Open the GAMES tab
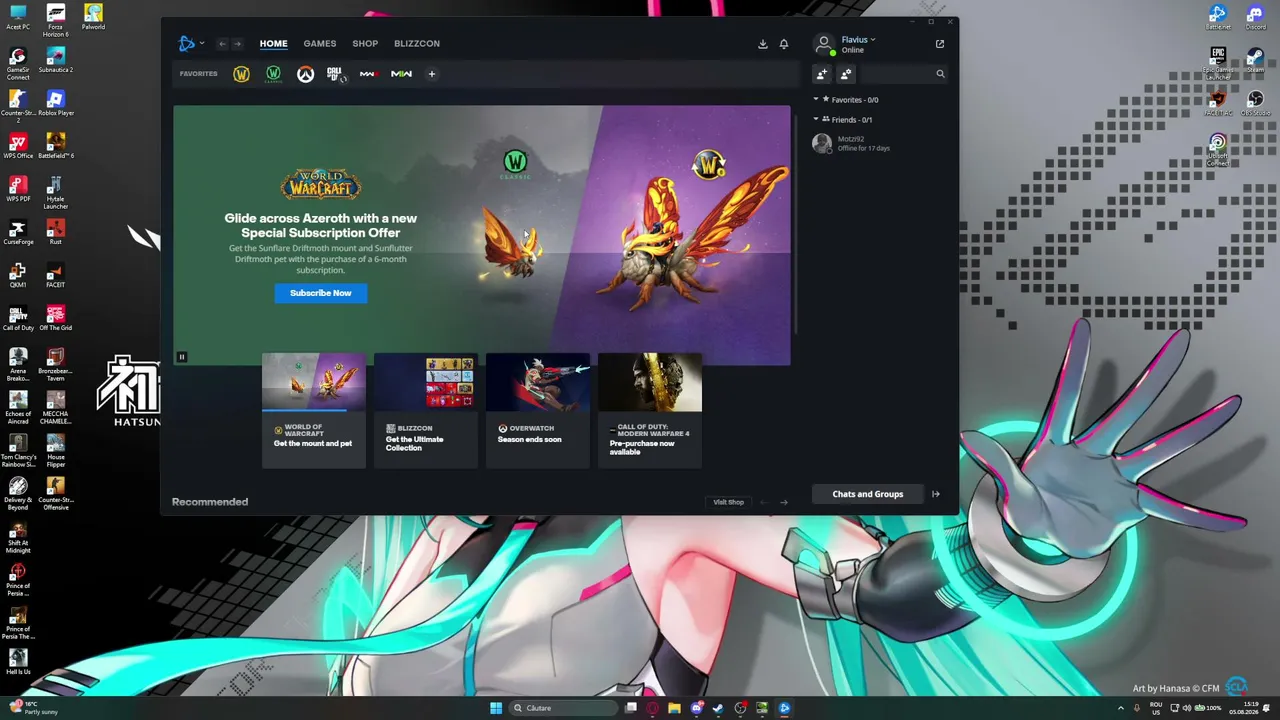Screen dimensions: 1280x720 [x=320, y=44]
